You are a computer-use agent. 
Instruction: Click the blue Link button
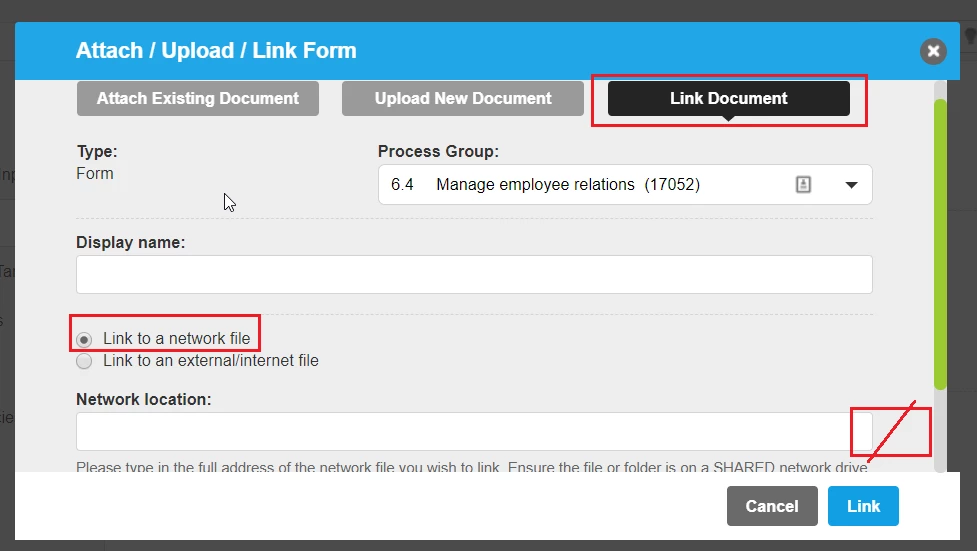[x=863, y=506]
